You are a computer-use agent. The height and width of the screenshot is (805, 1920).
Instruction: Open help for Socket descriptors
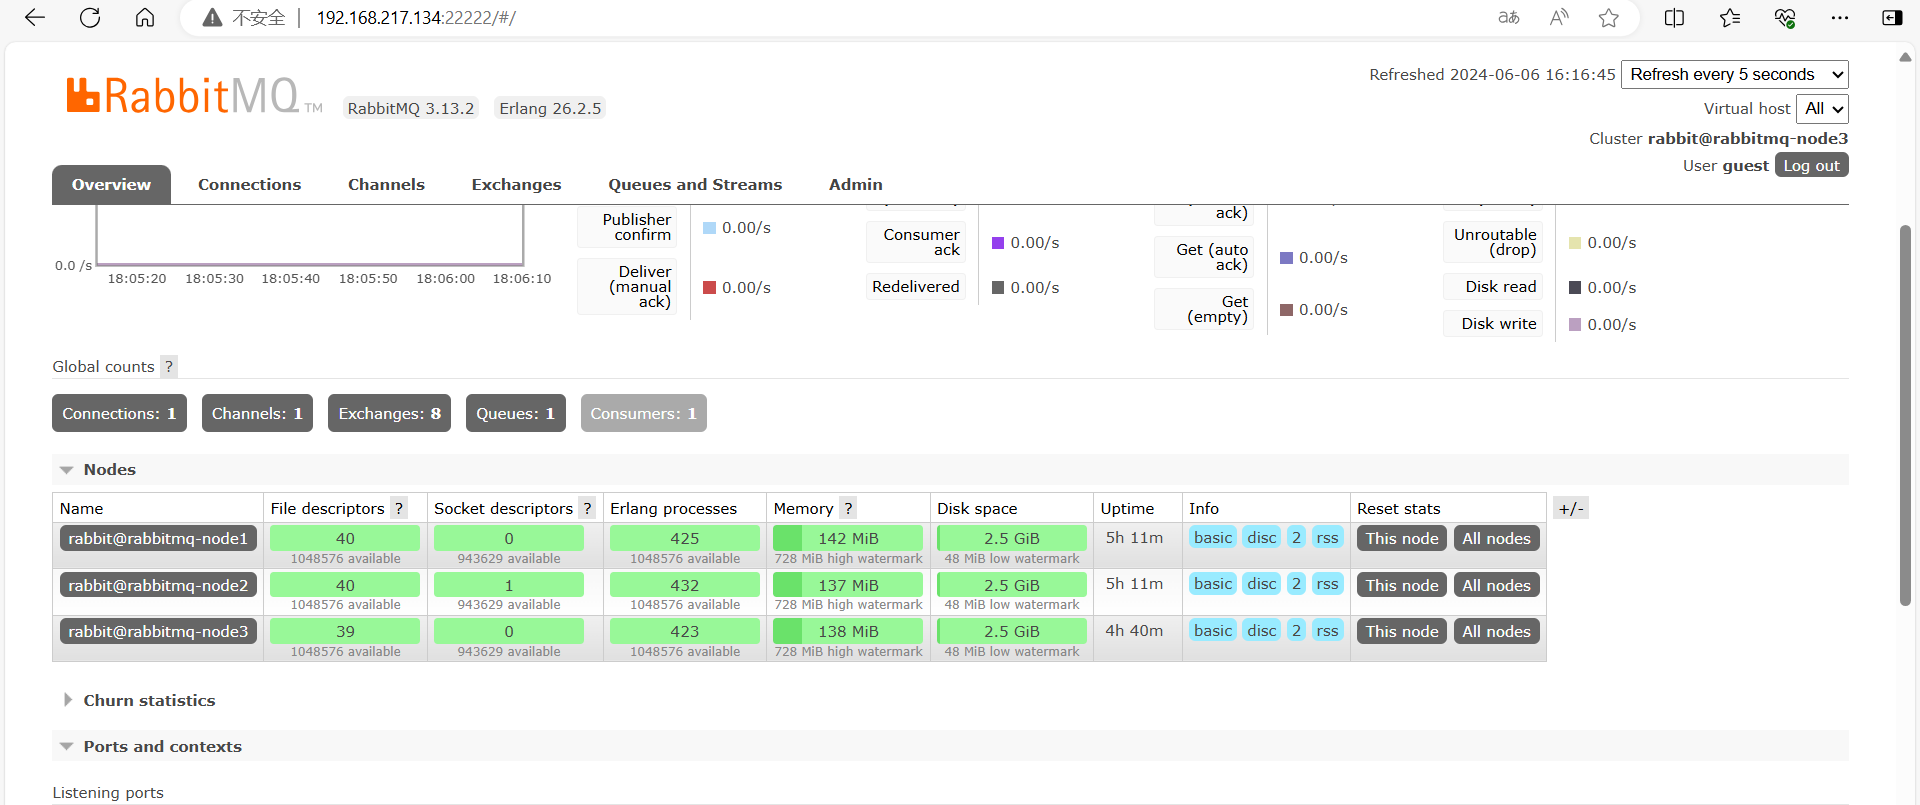587,508
